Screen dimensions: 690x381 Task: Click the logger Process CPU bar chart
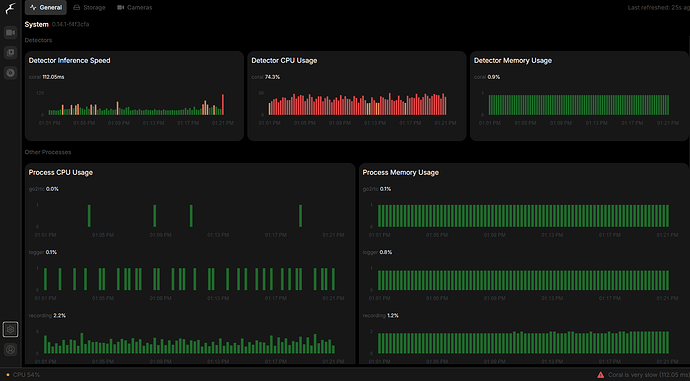coord(189,279)
